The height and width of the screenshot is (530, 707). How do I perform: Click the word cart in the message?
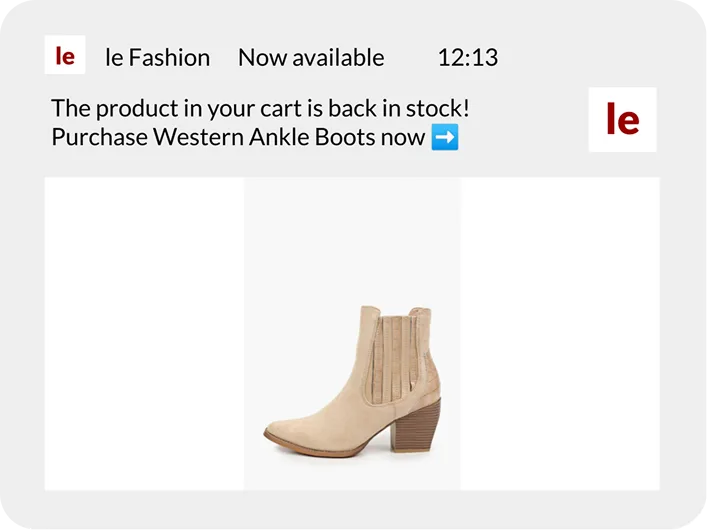(x=283, y=108)
